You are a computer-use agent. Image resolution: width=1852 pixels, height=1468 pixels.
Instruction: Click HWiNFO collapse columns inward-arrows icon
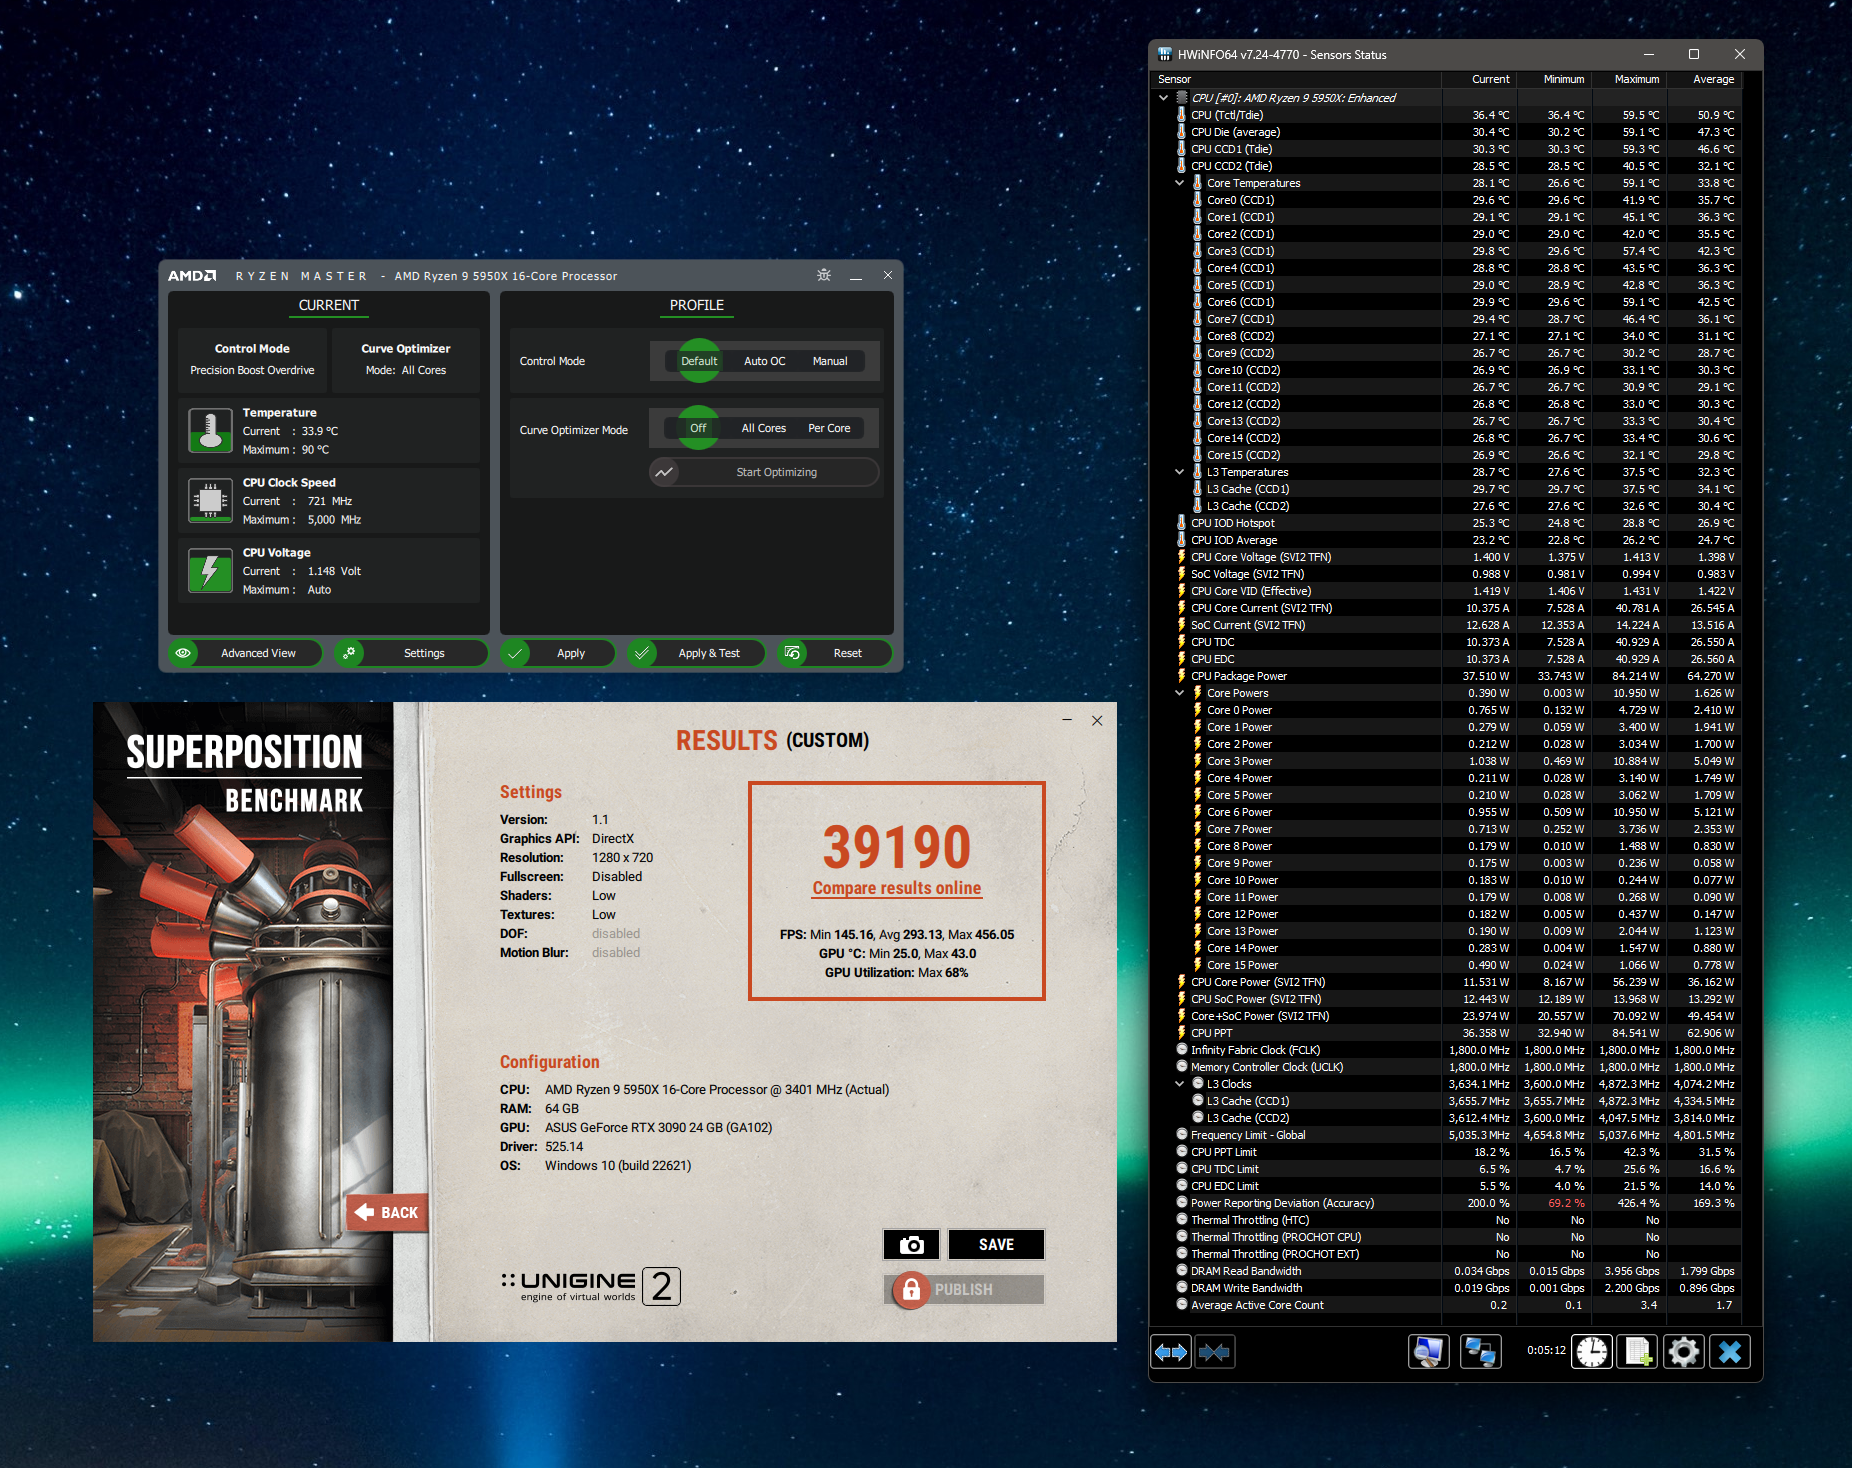tap(1215, 1352)
